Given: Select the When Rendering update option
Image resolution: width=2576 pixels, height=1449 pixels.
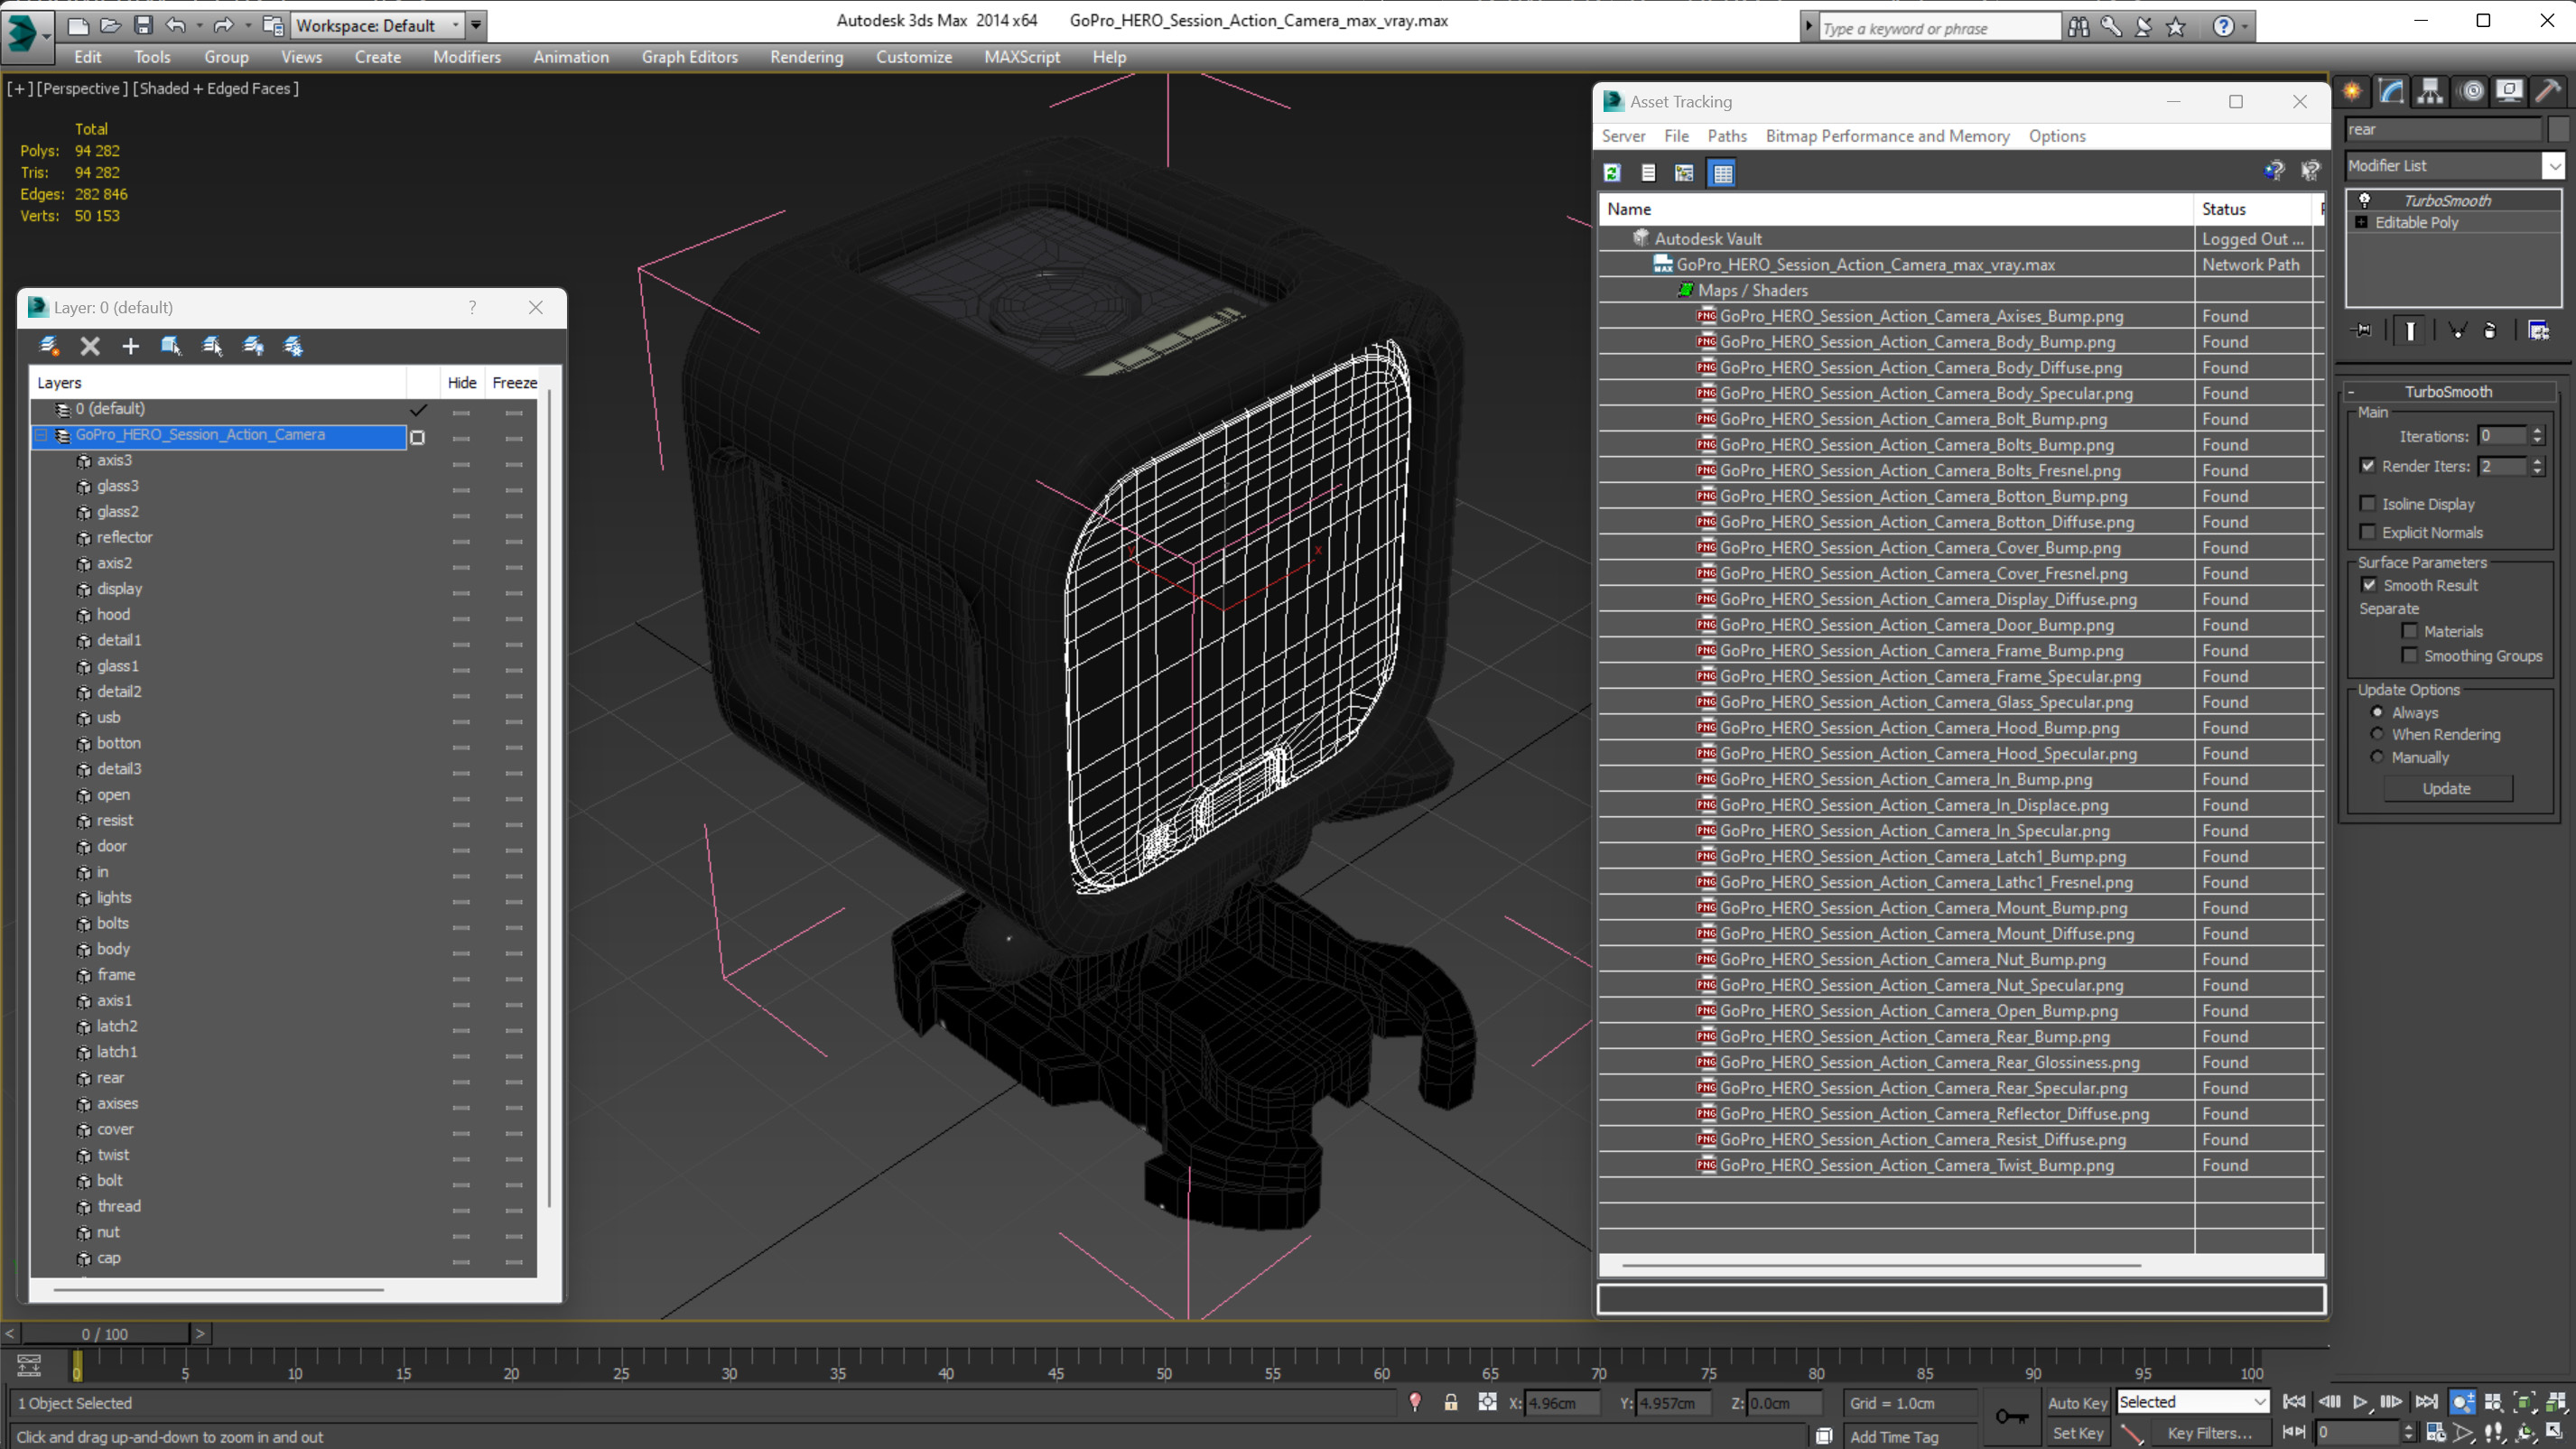Looking at the screenshot, I should [x=2377, y=733].
